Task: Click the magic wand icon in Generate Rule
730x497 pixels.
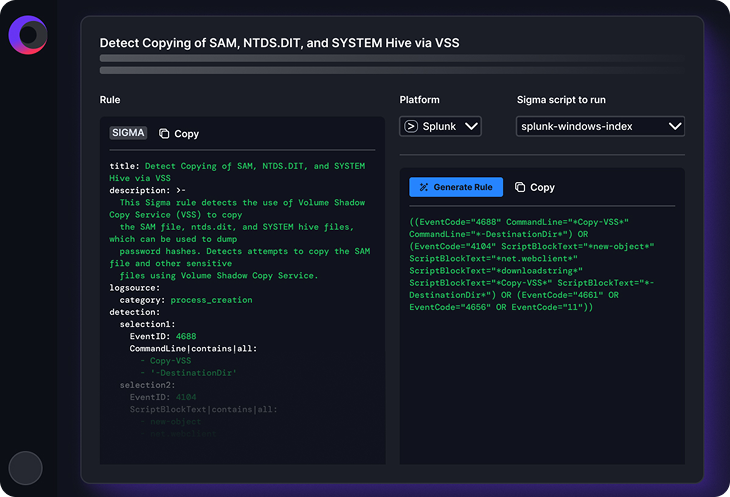Action: tap(424, 187)
